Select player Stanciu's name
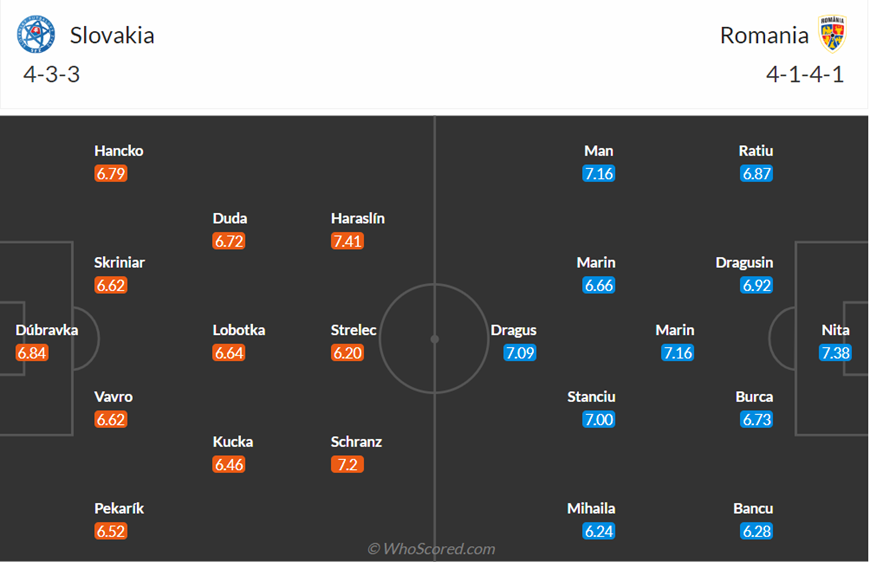 [591, 397]
